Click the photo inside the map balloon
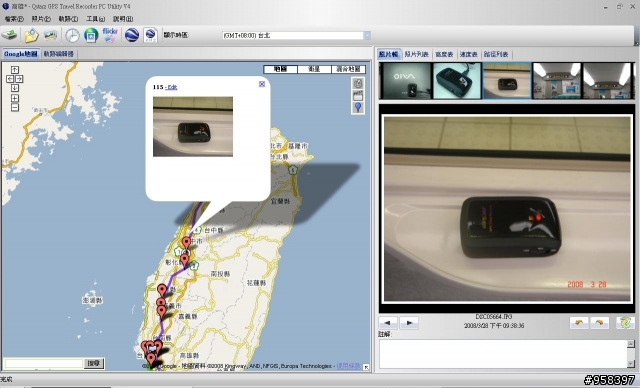This screenshot has width=640, height=388. 193,126
